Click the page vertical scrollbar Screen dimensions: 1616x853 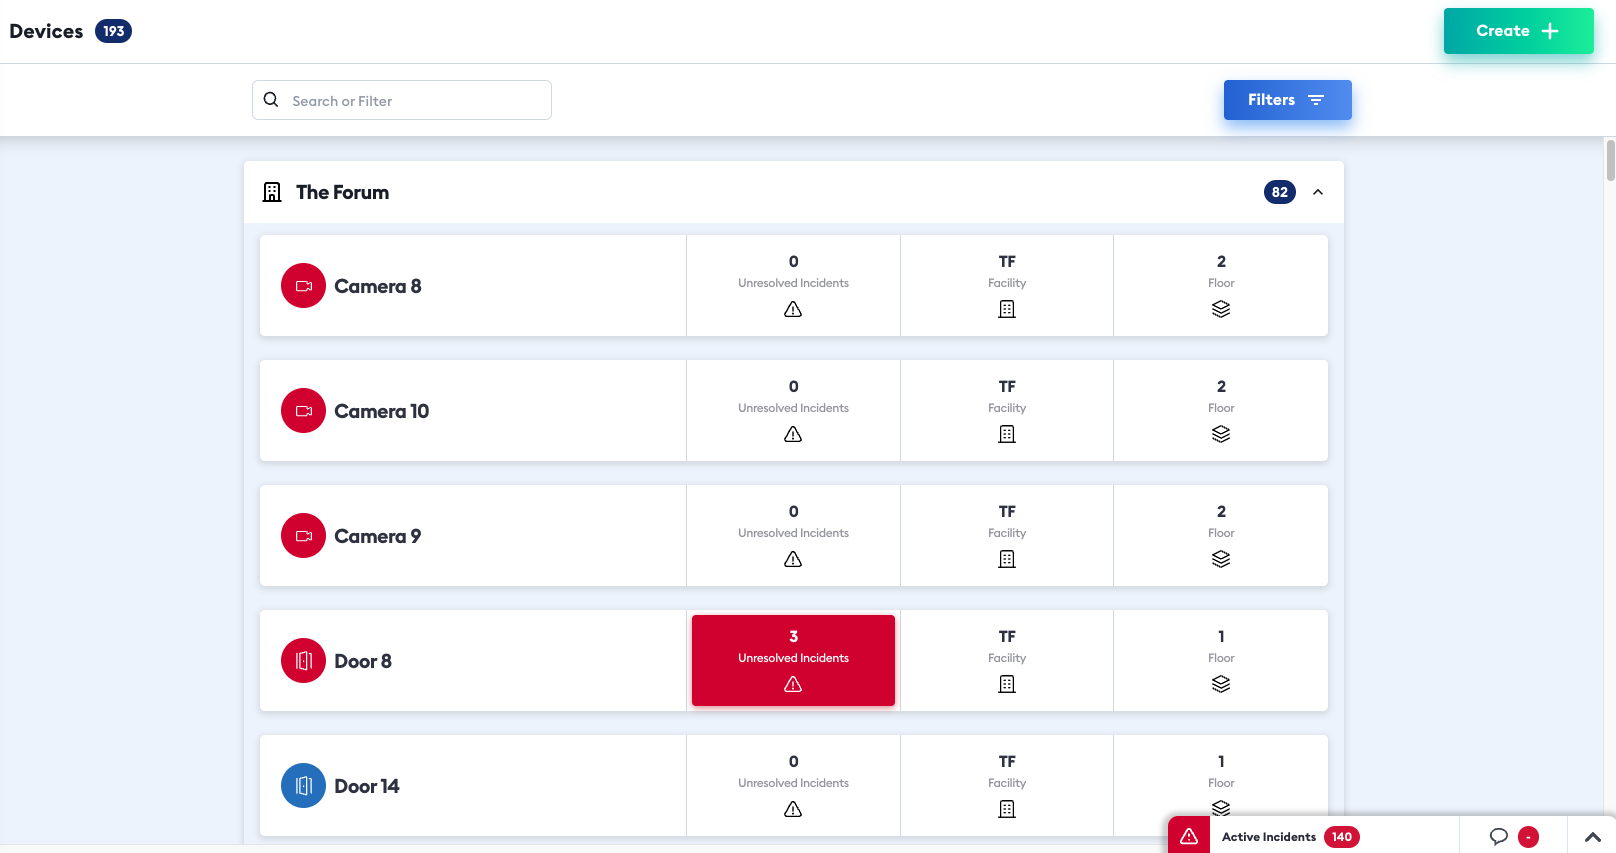pyautogui.click(x=1610, y=160)
